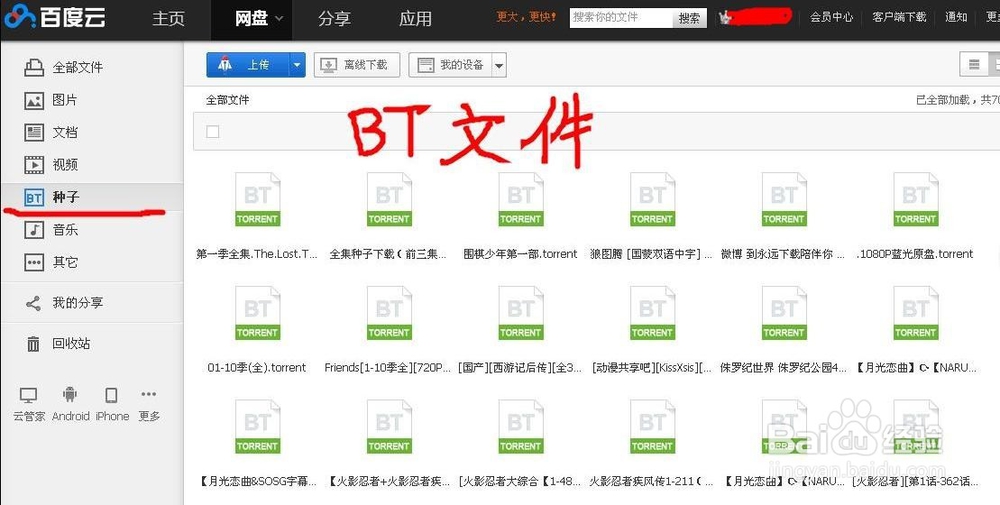Select the 狼图腾 torrent file icon
This screenshot has height=505, width=1000.
coord(652,200)
